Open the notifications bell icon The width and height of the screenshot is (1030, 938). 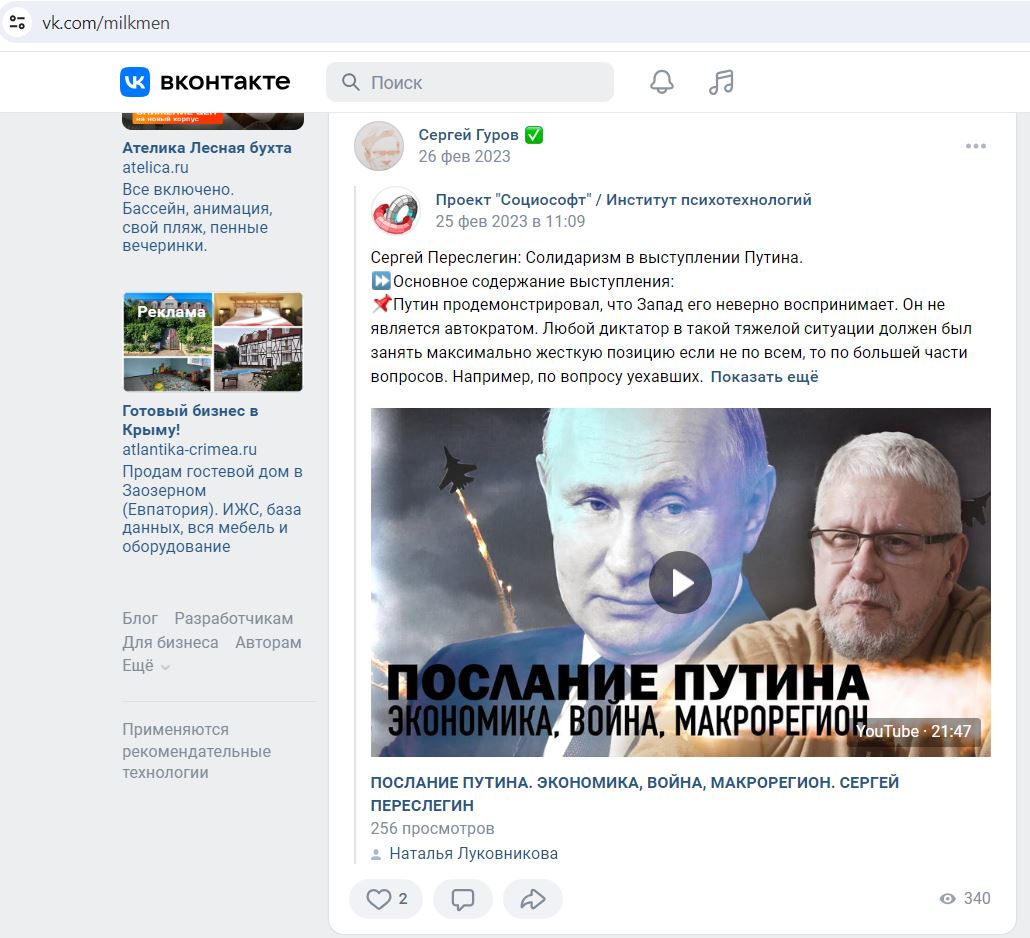click(661, 82)
